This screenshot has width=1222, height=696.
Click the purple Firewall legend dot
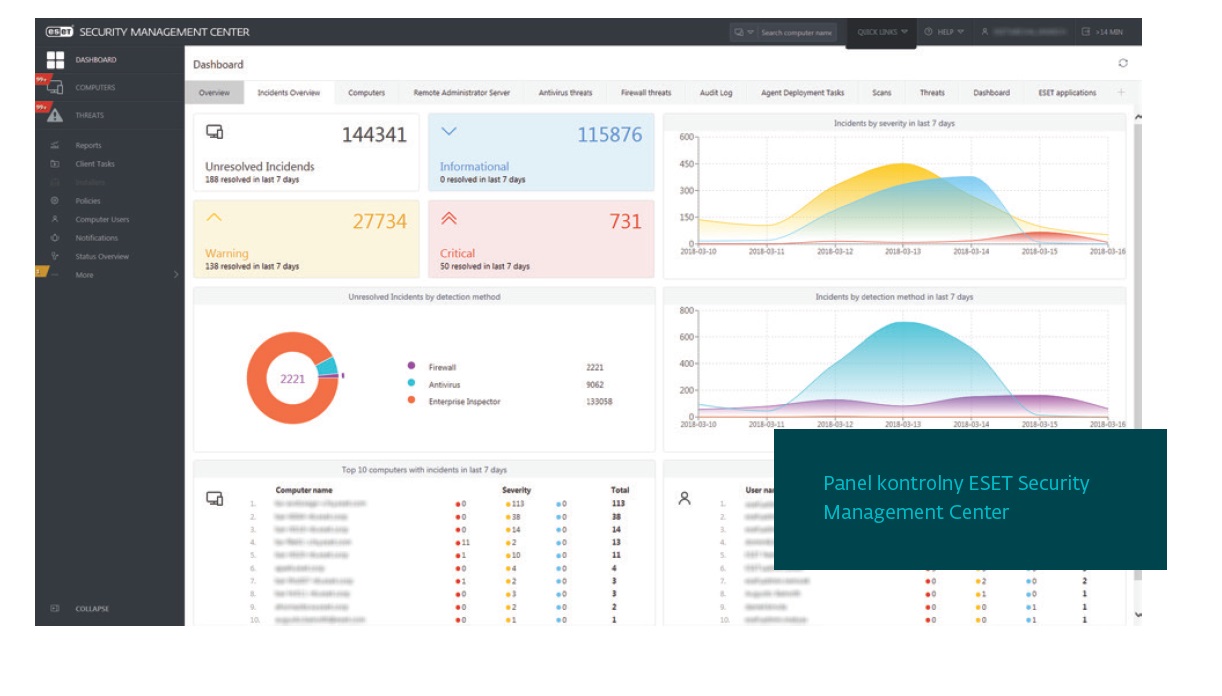click(411, 366)
